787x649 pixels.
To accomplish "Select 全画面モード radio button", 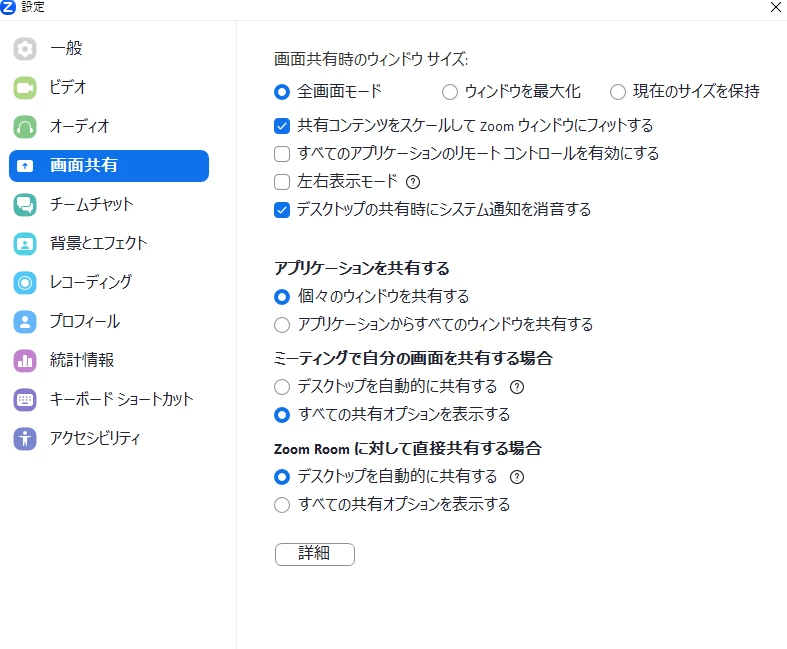I will coord(282,92).
